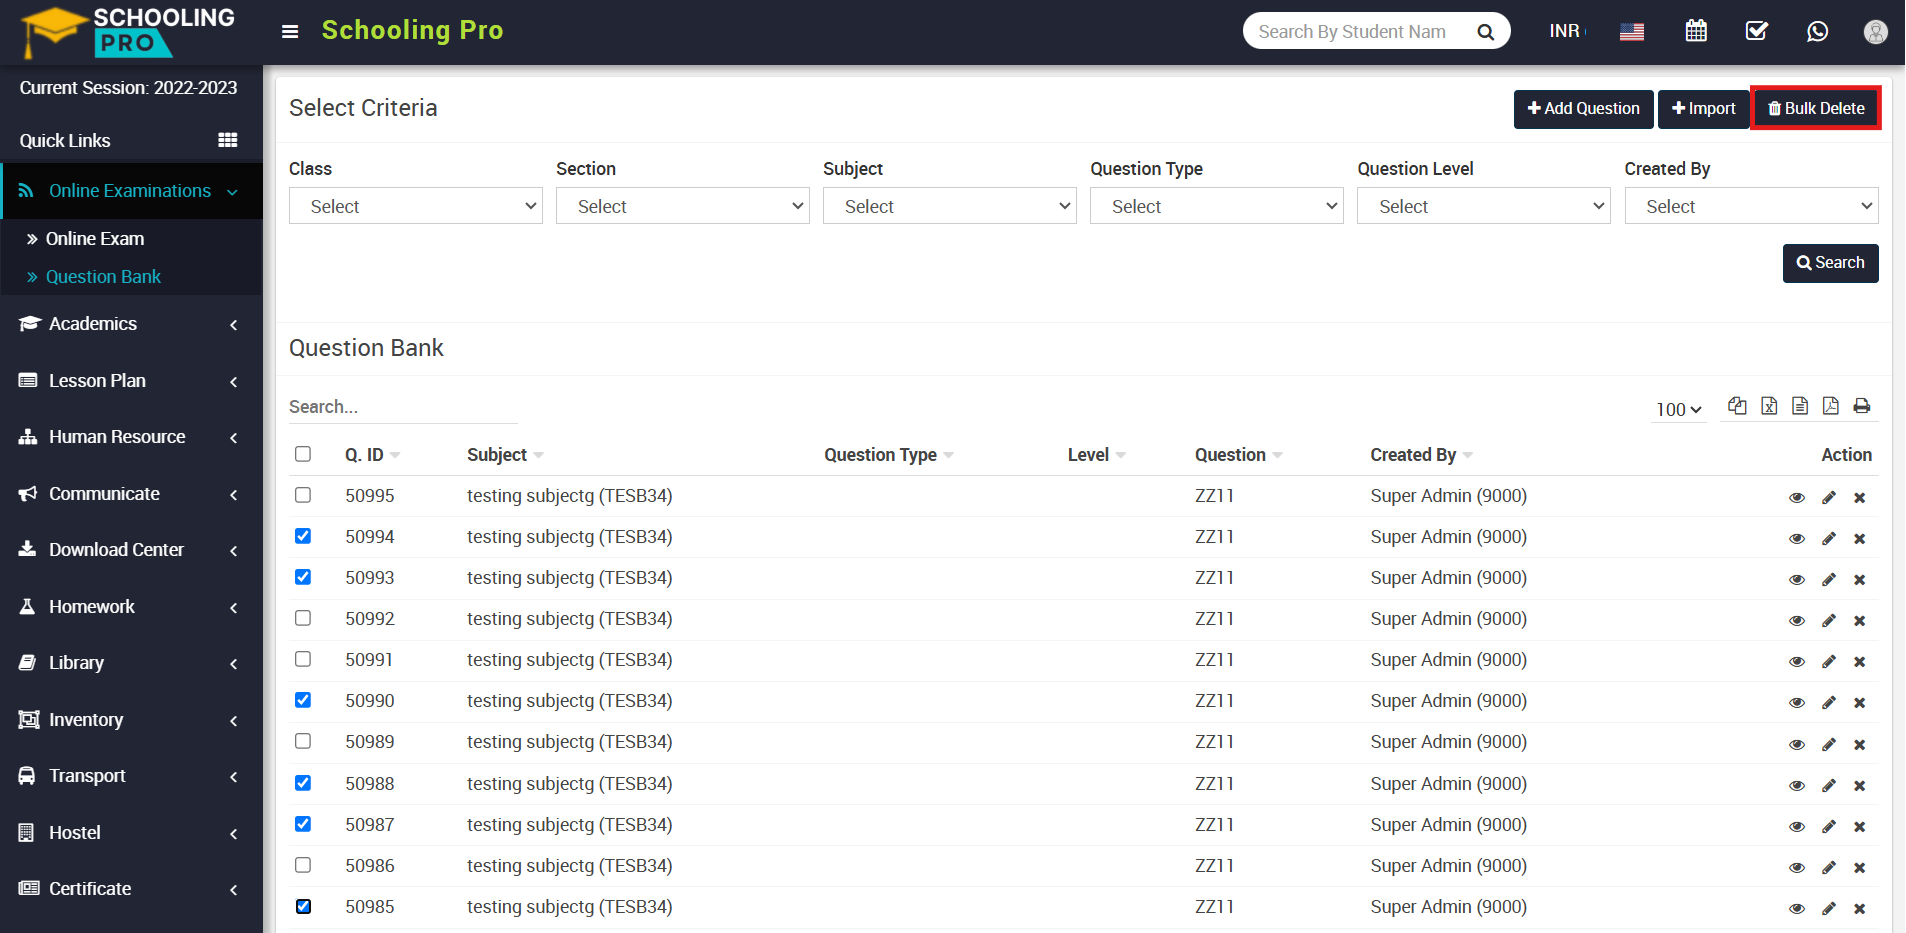Edit question 50995 with pencil icon
The width and height of the screenshot is (1906, 933).
tap(1829, 498)
